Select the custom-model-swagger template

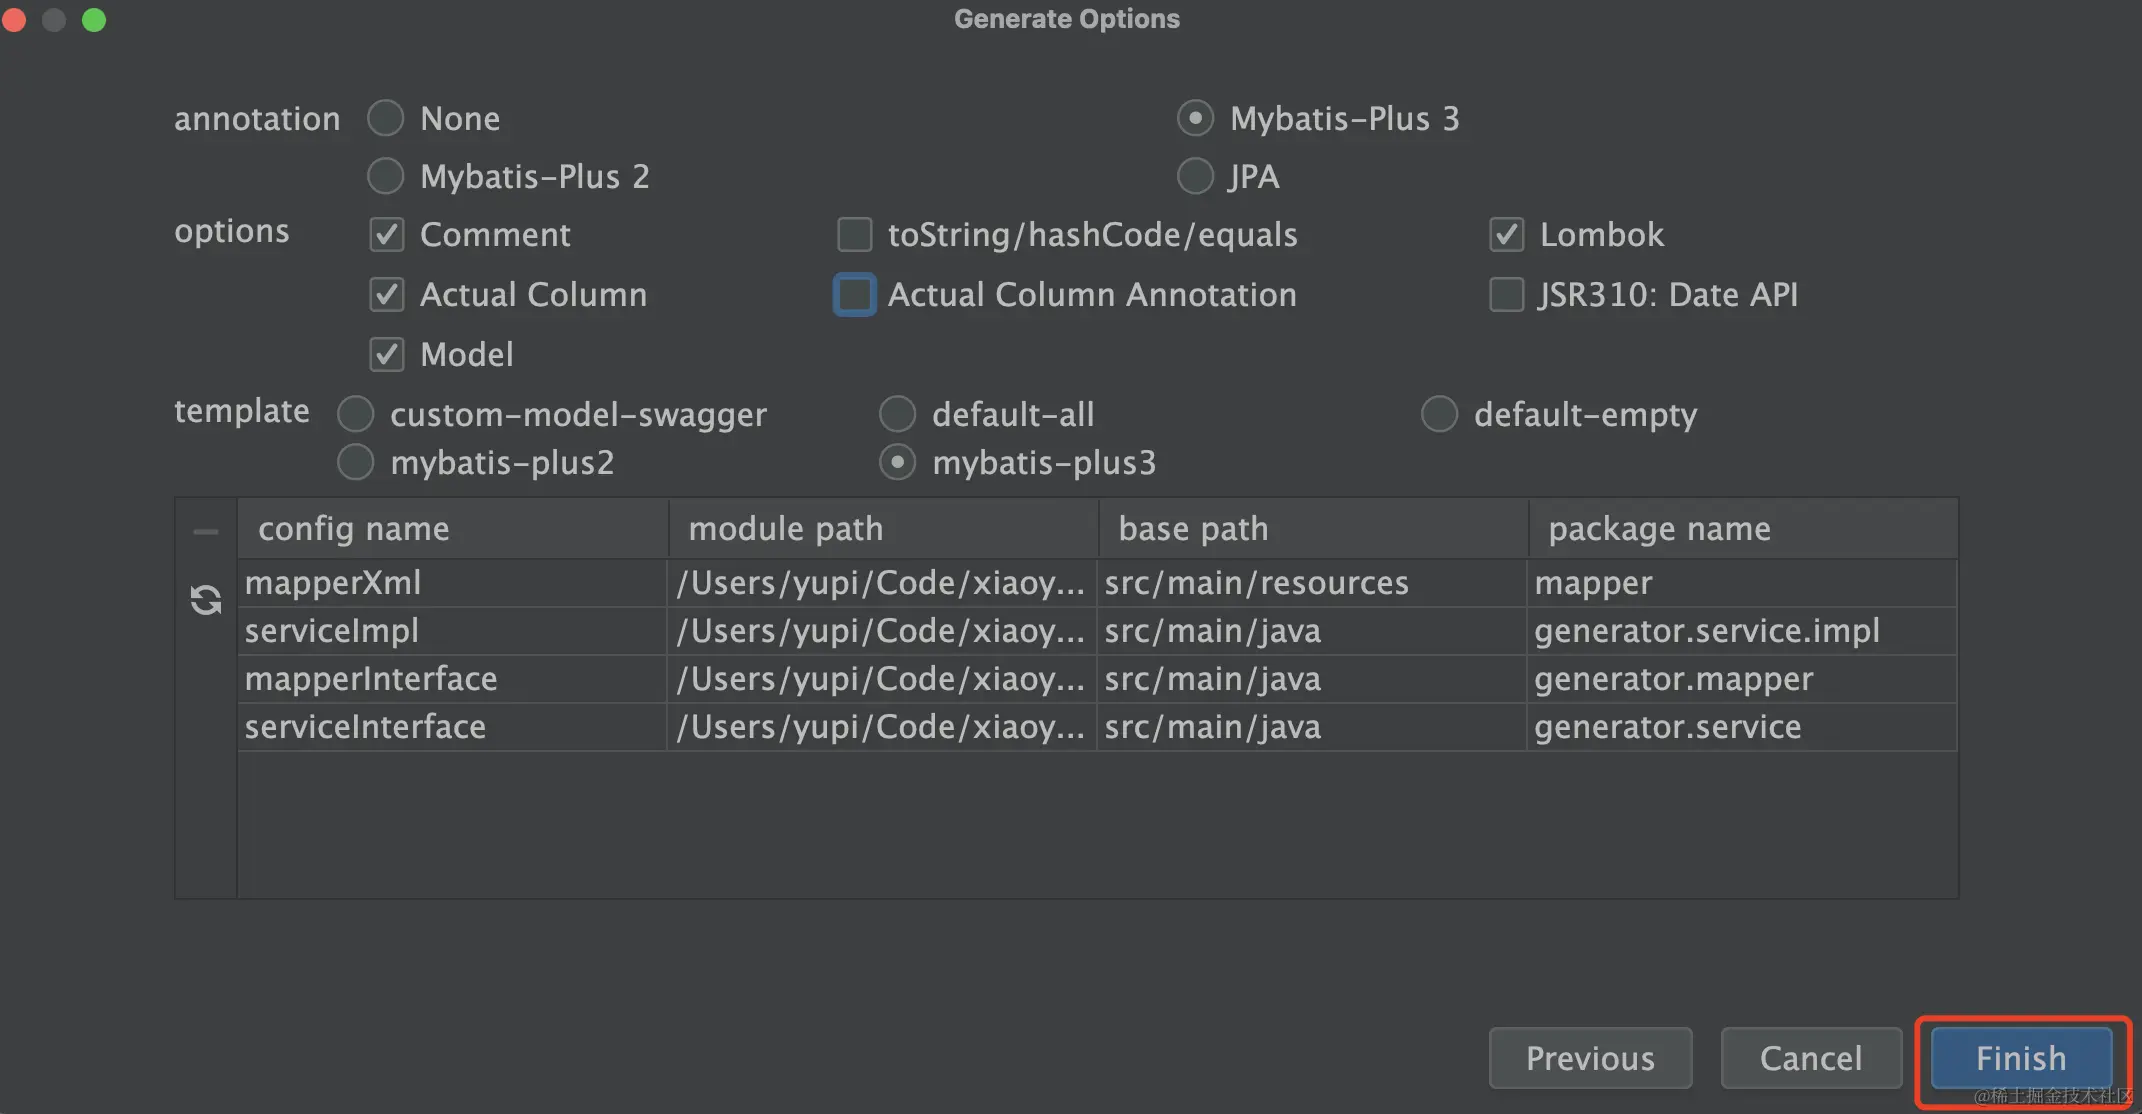[x=355, y=414]
